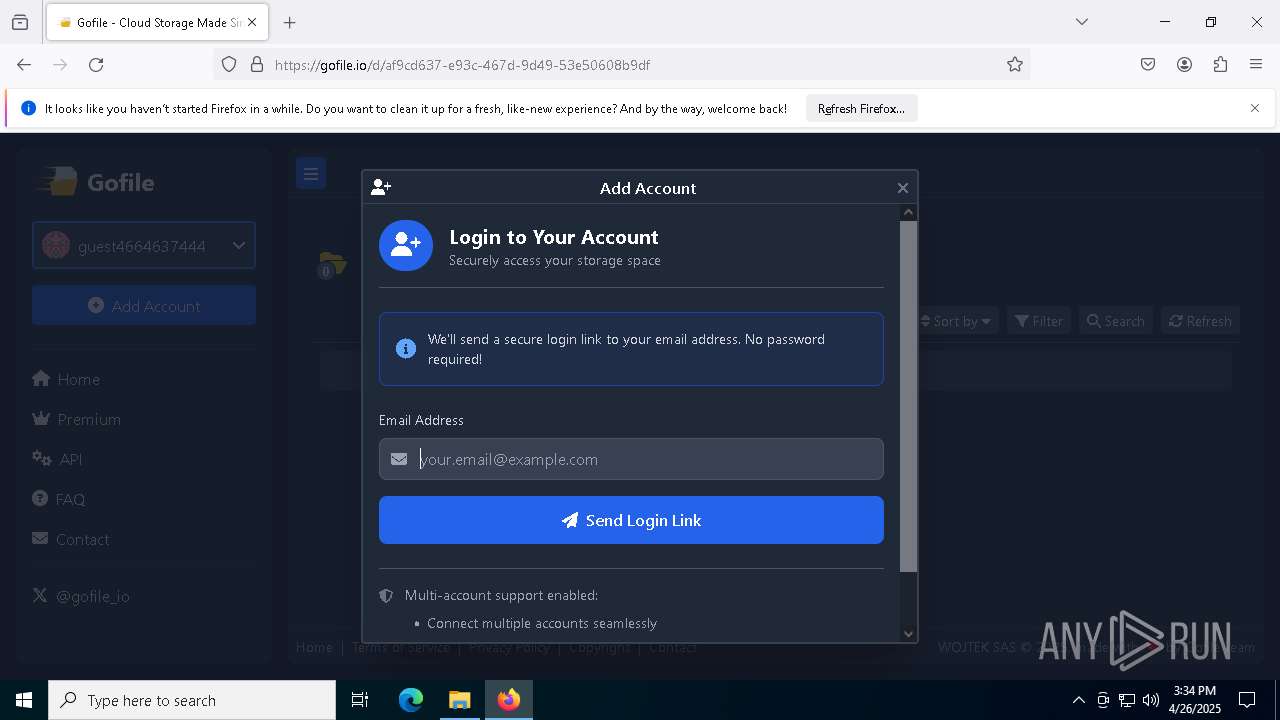Screen dimensions: 1280x720
Task: Click the volume speaker tray icon
Action: pos(1151,700)
